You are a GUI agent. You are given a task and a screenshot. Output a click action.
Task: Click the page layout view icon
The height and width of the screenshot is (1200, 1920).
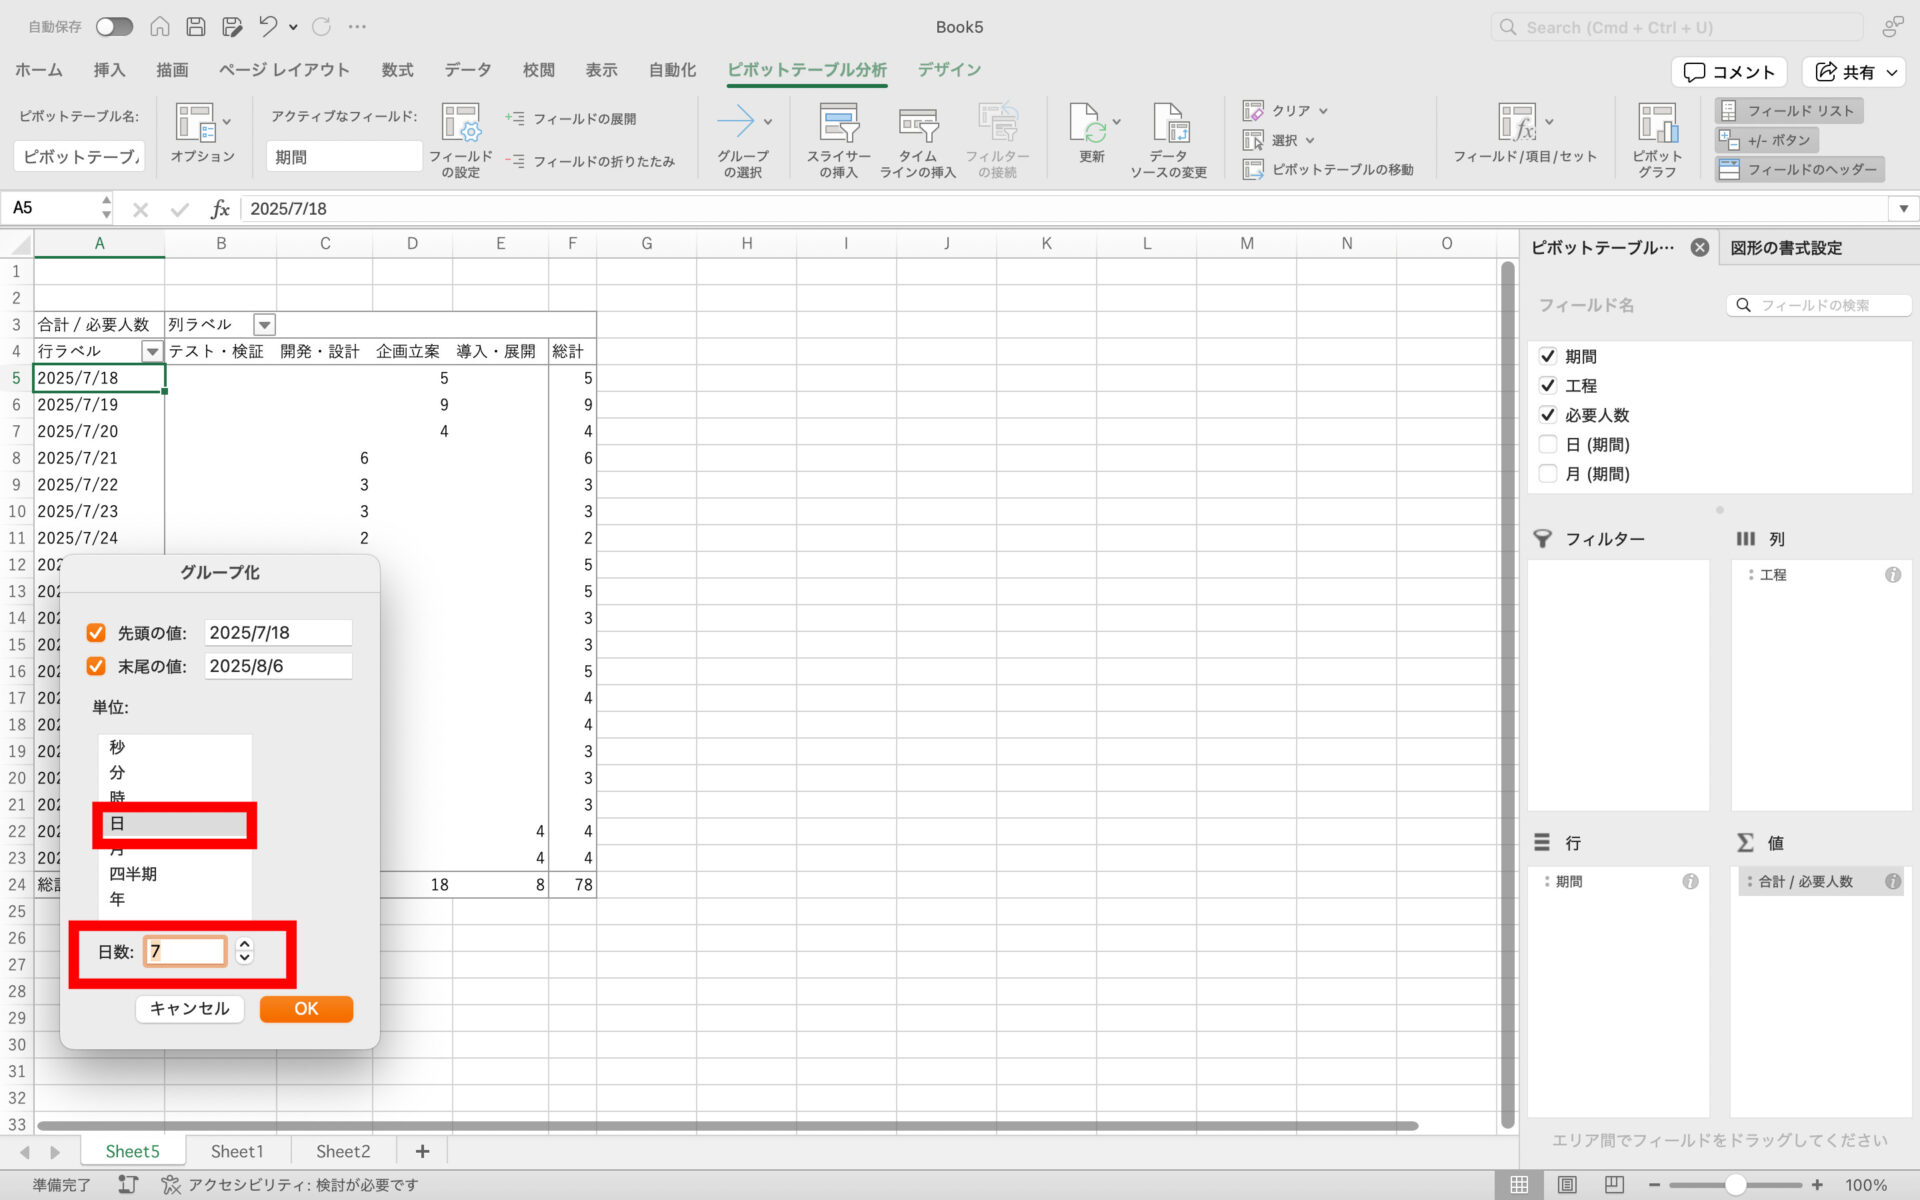tap(1566, 1185)
